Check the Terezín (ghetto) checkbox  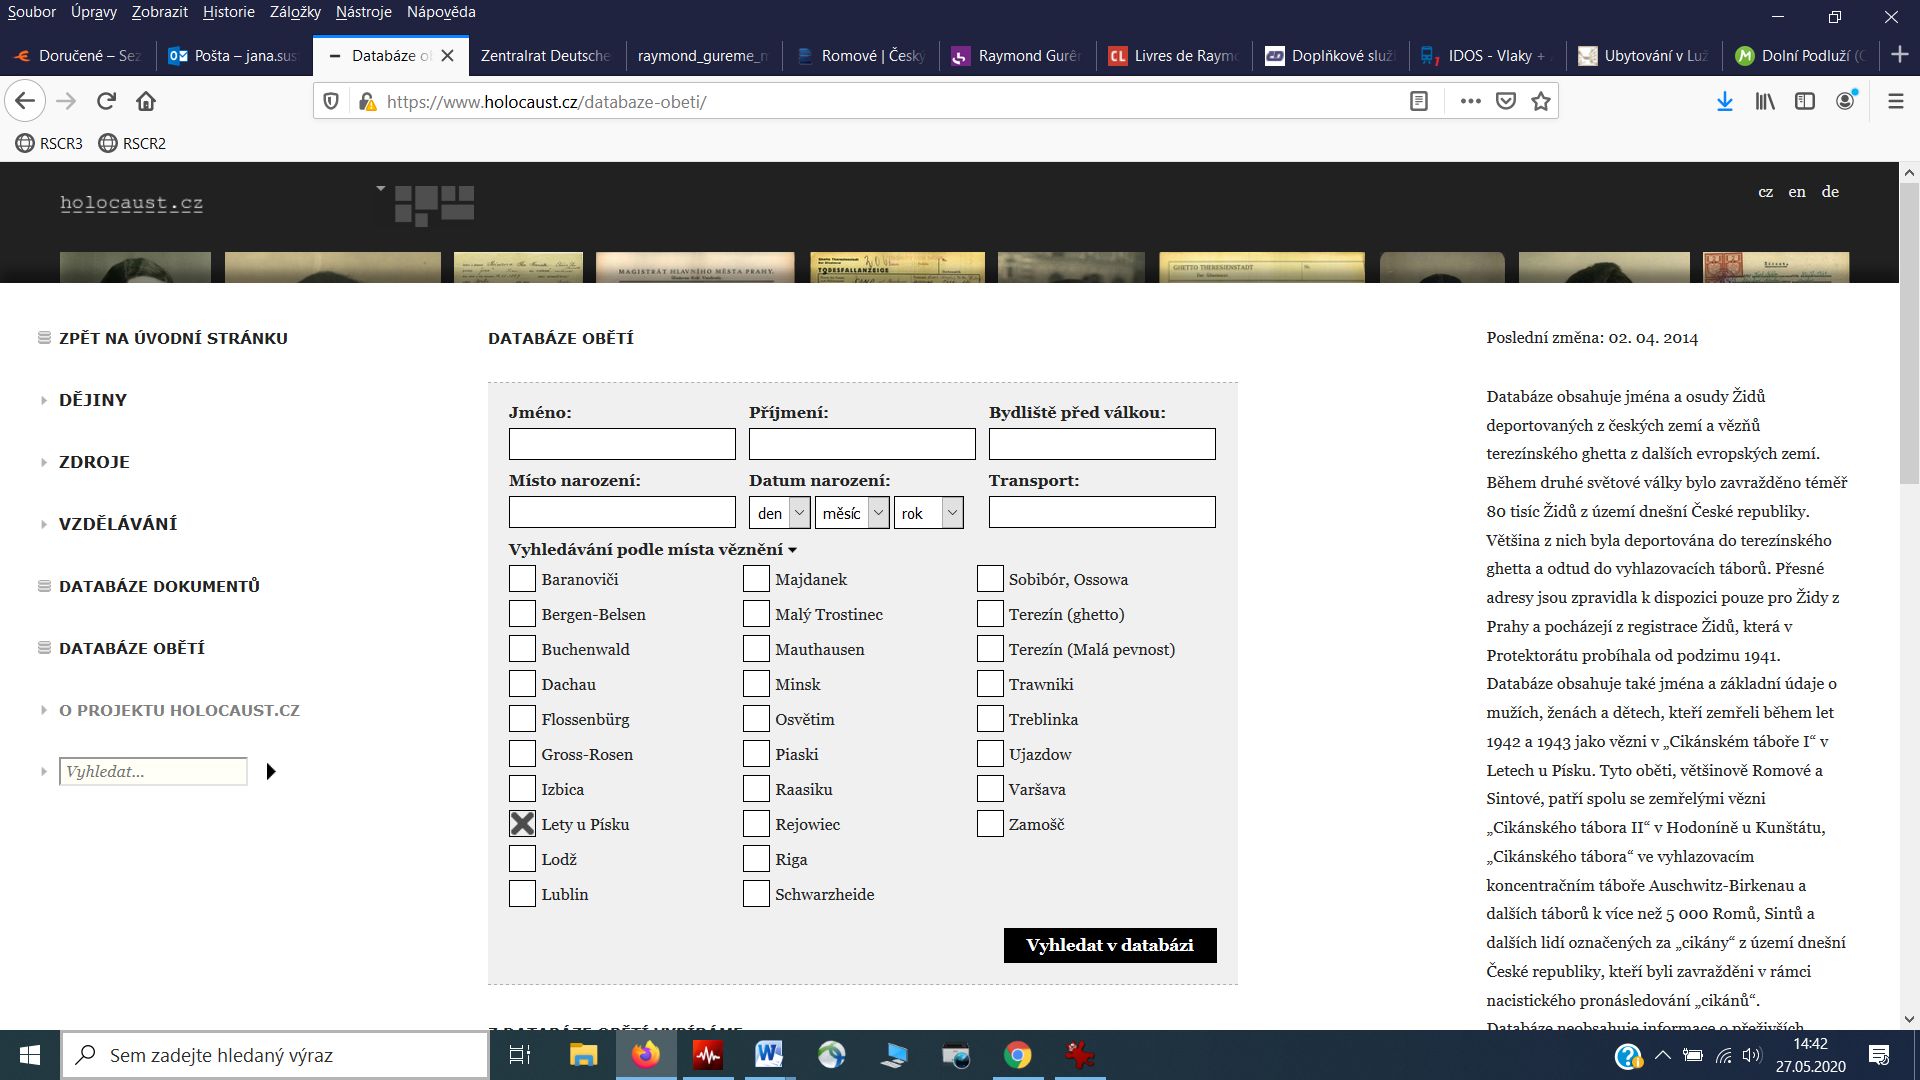tap(990, 614)
